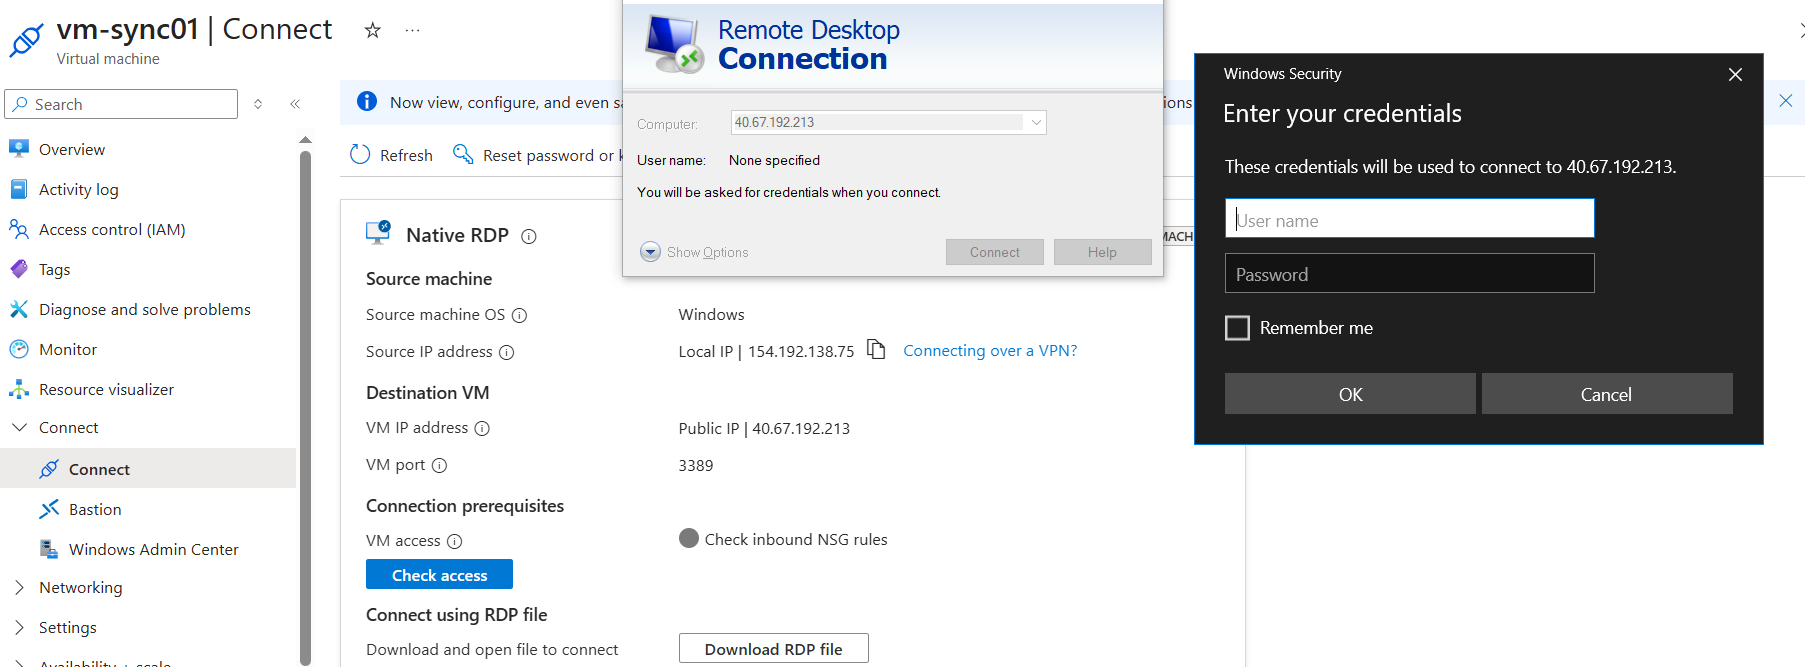Click the Refresh toolbar icon
The image size is (1805, 667).
[360, 155]
